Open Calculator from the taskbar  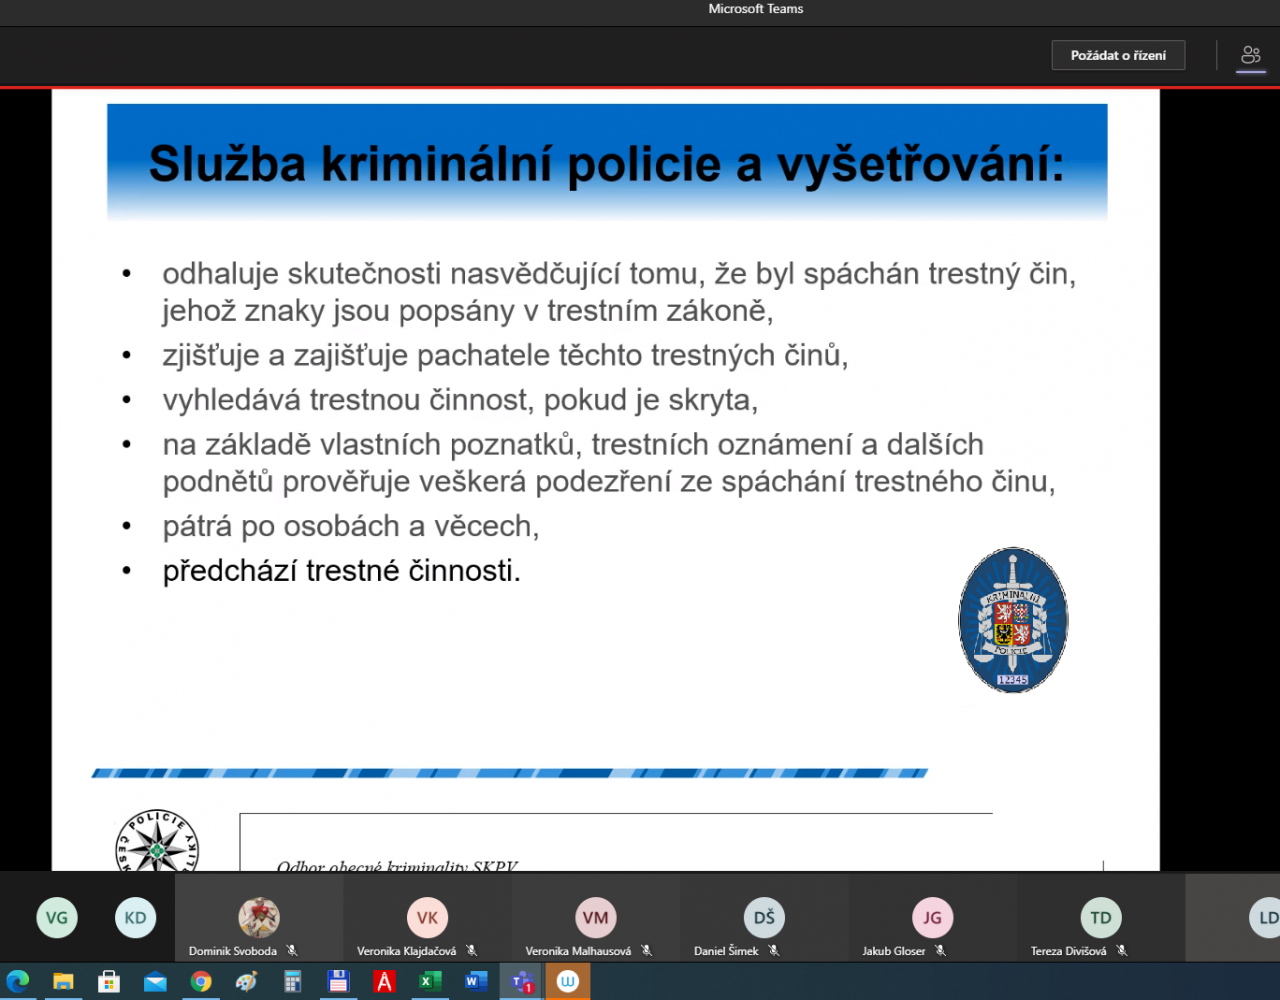tap(292, 982)
